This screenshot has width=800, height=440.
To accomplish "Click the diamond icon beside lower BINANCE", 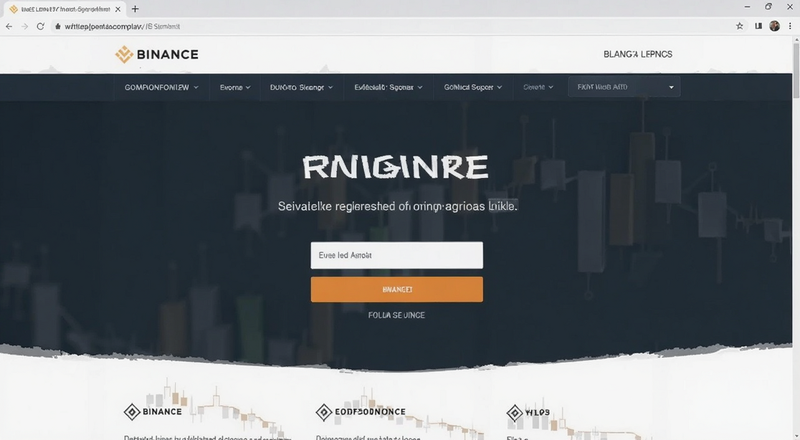I will [132, 411].
